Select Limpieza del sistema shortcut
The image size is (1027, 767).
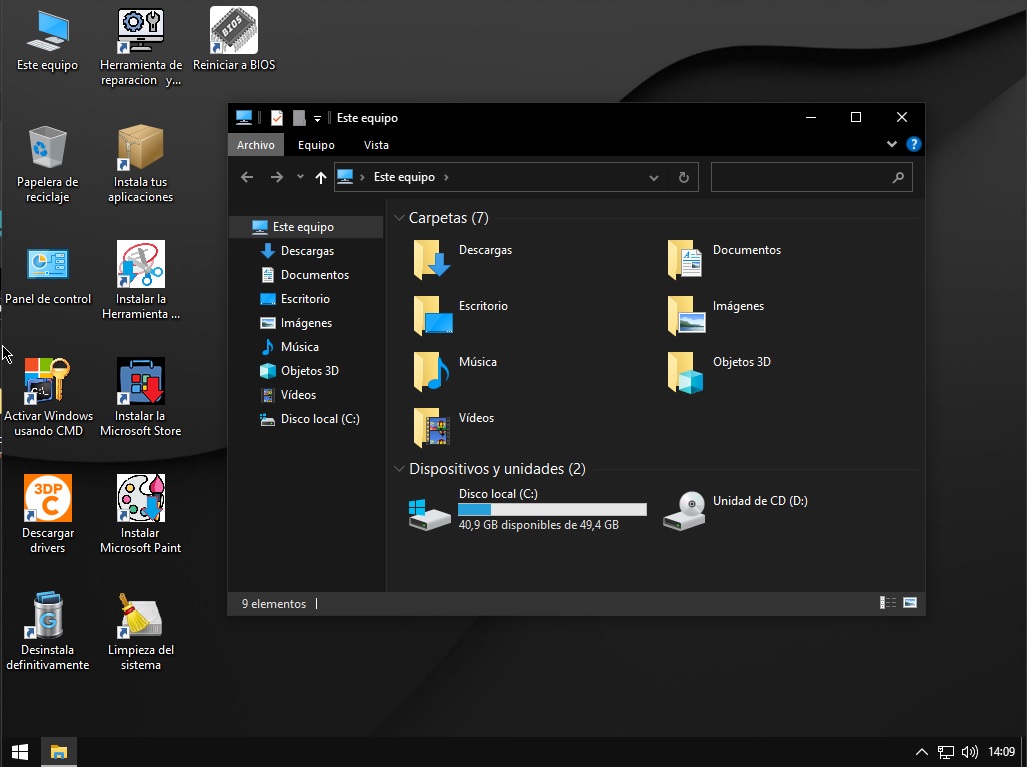pos(141,633)
